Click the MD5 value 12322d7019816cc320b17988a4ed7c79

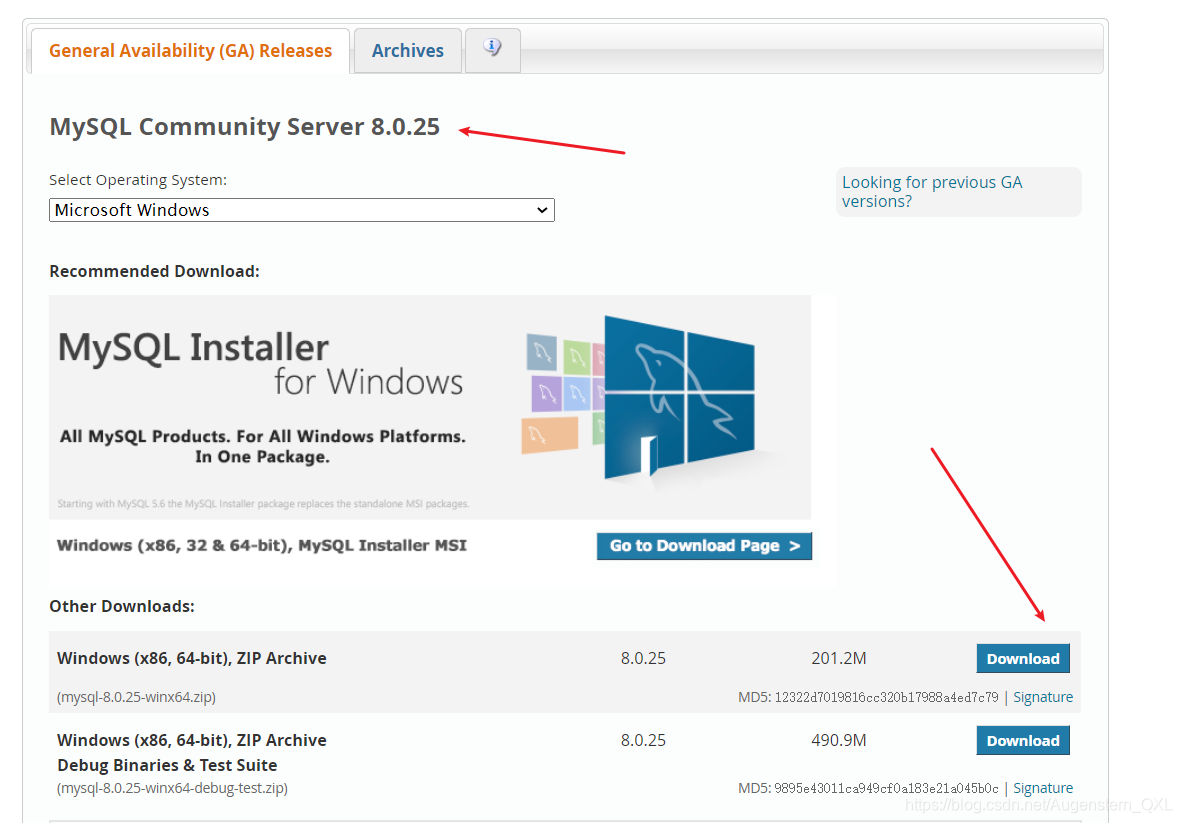tap(886, 697)
